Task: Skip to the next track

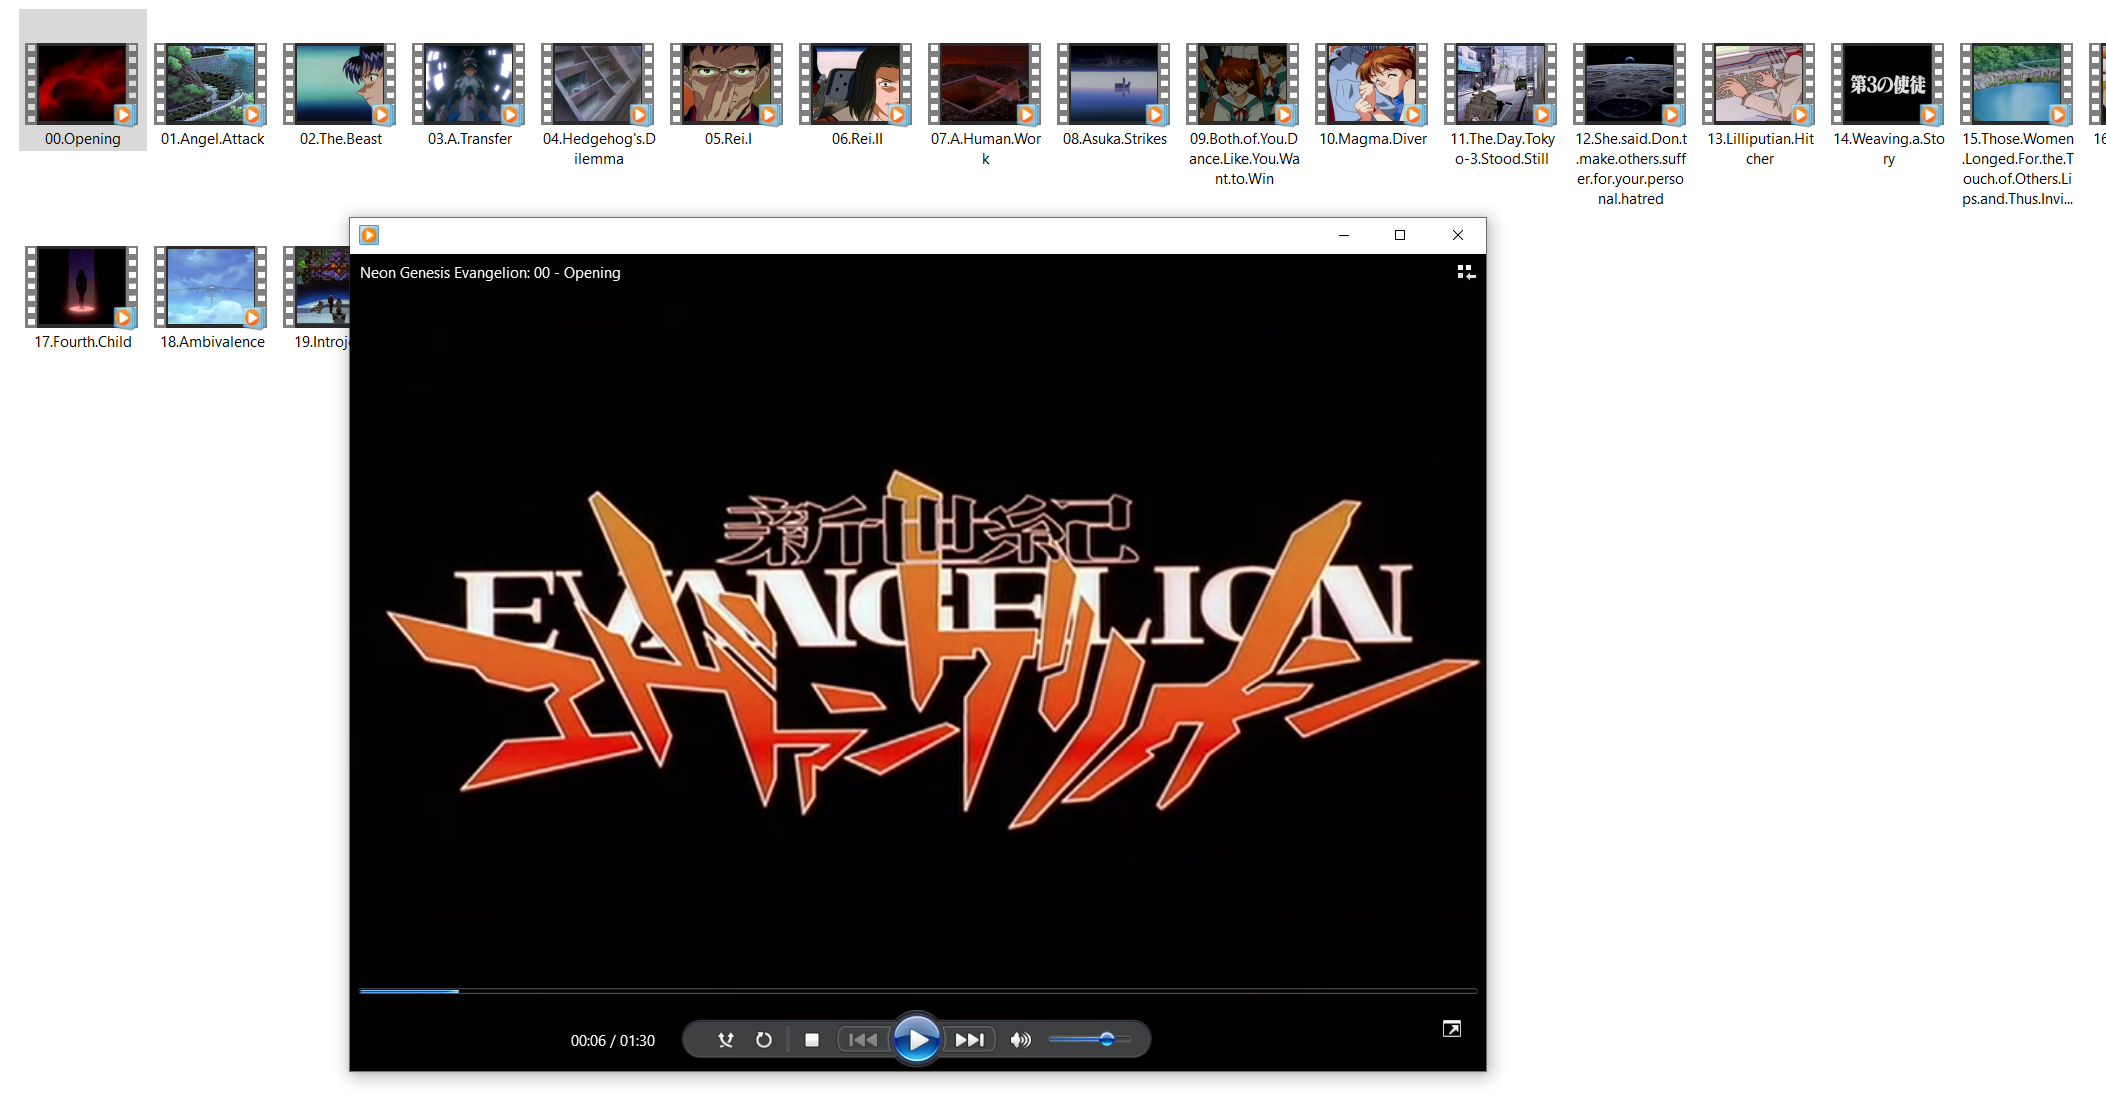Action: pos(969,1040)
